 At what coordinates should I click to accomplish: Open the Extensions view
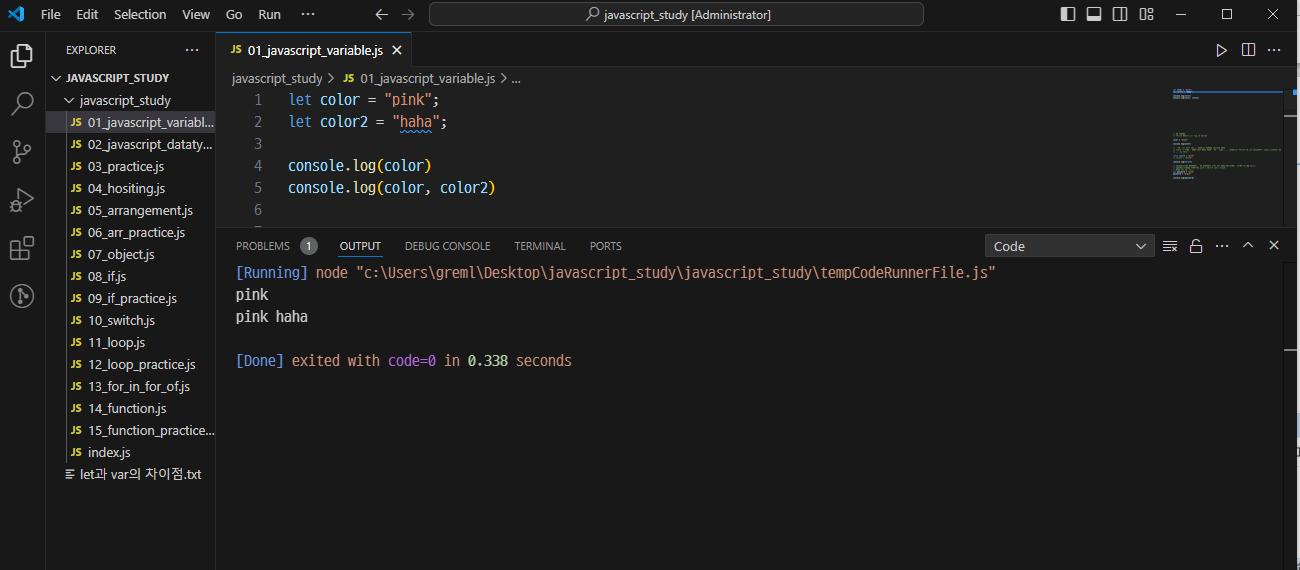click(x=21, y=248)
